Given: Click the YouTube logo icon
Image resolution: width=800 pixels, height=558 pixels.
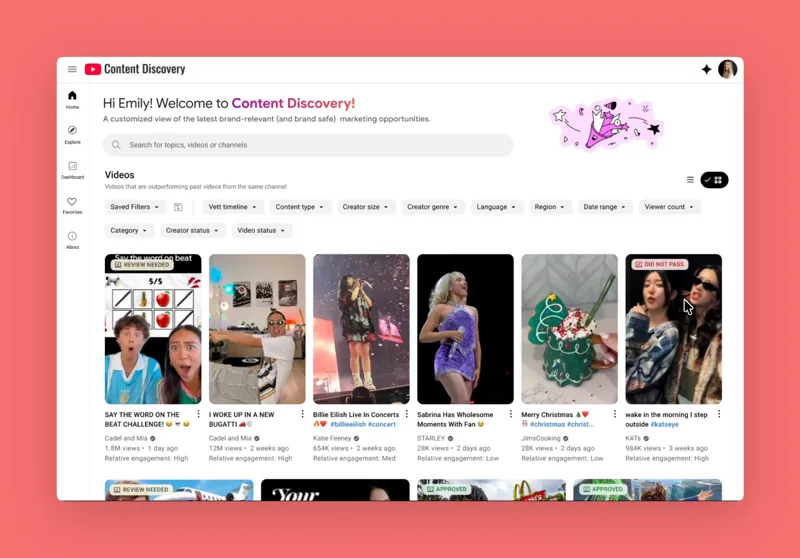Looking at the screenshot, I should [x=93, y=69].
